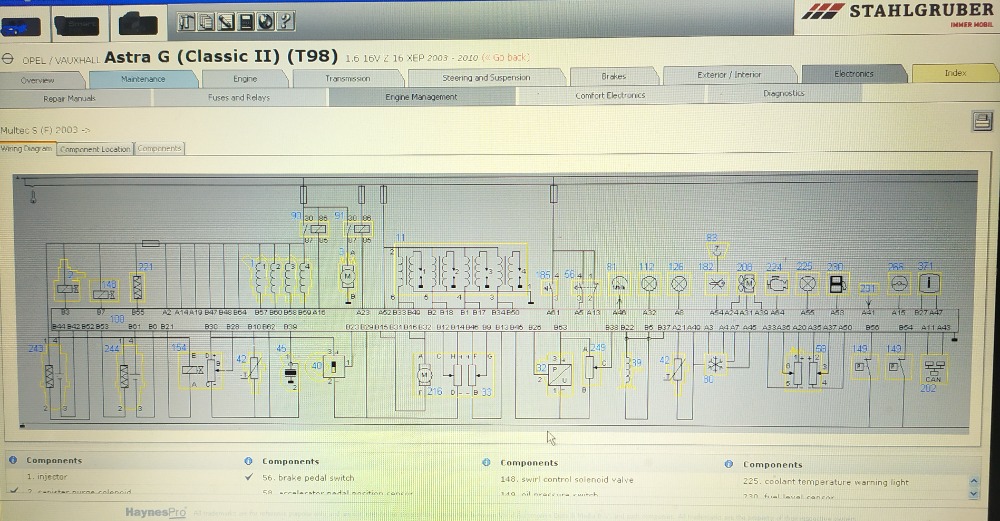Click the calculator icon in top toolbar
This screenshot has width=1000, height=521.
[246, 21]
